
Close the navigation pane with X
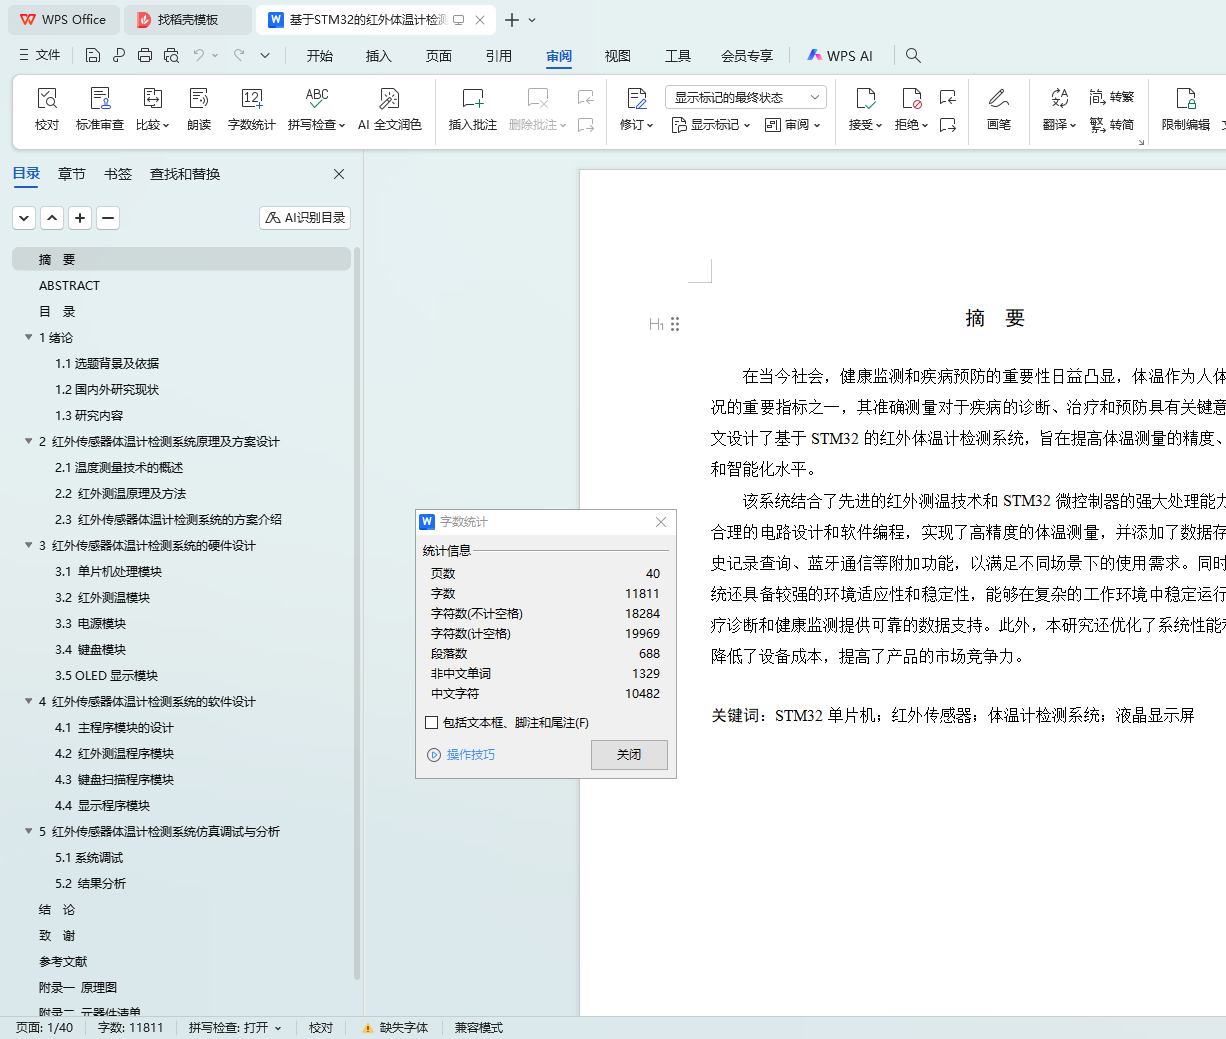(x=339, y=174)
